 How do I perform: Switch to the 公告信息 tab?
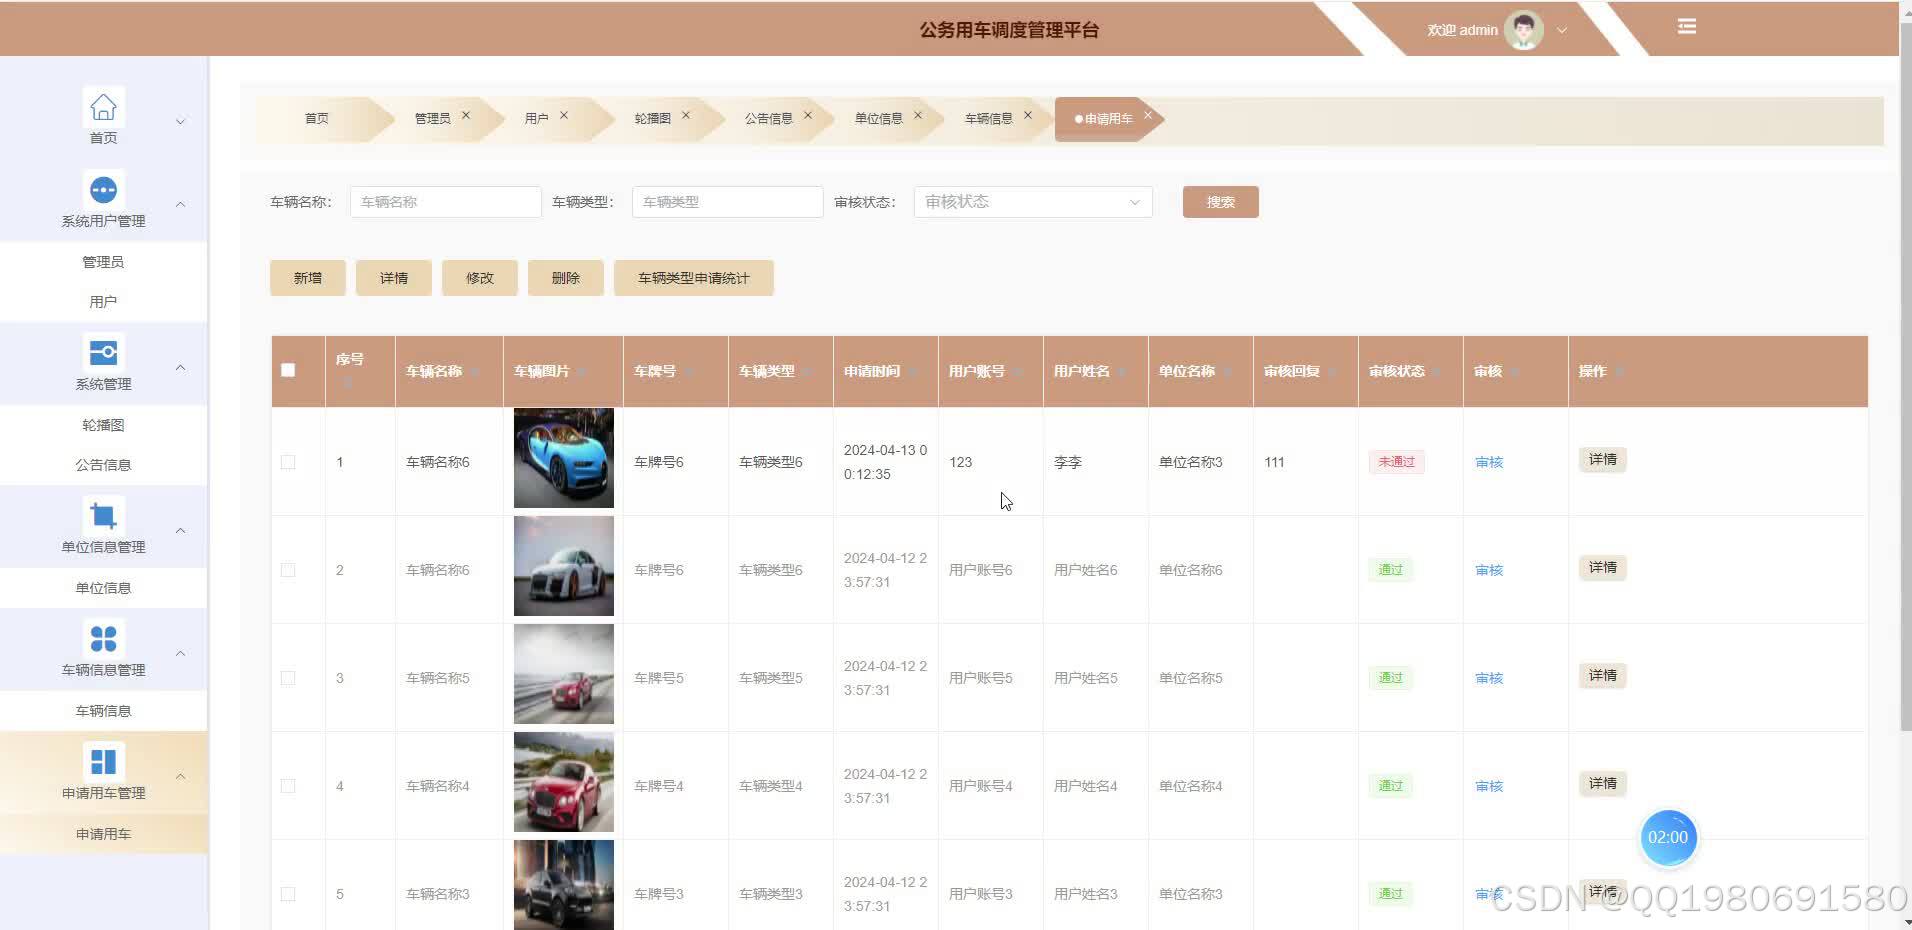[768, 117]
